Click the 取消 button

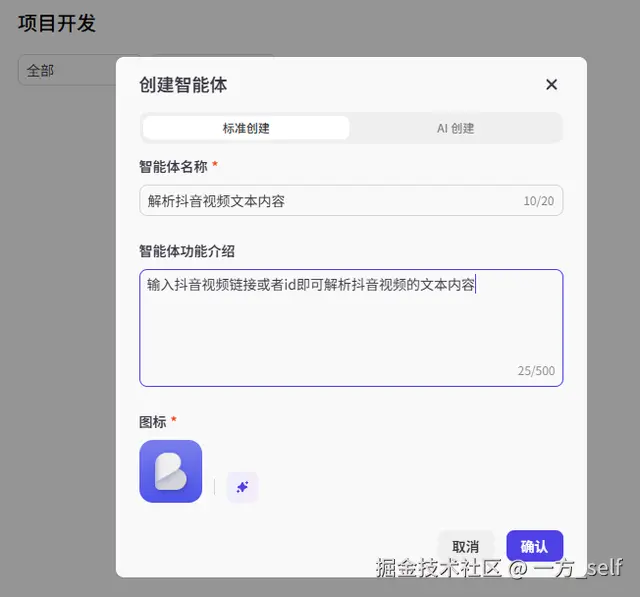point(465,546)
